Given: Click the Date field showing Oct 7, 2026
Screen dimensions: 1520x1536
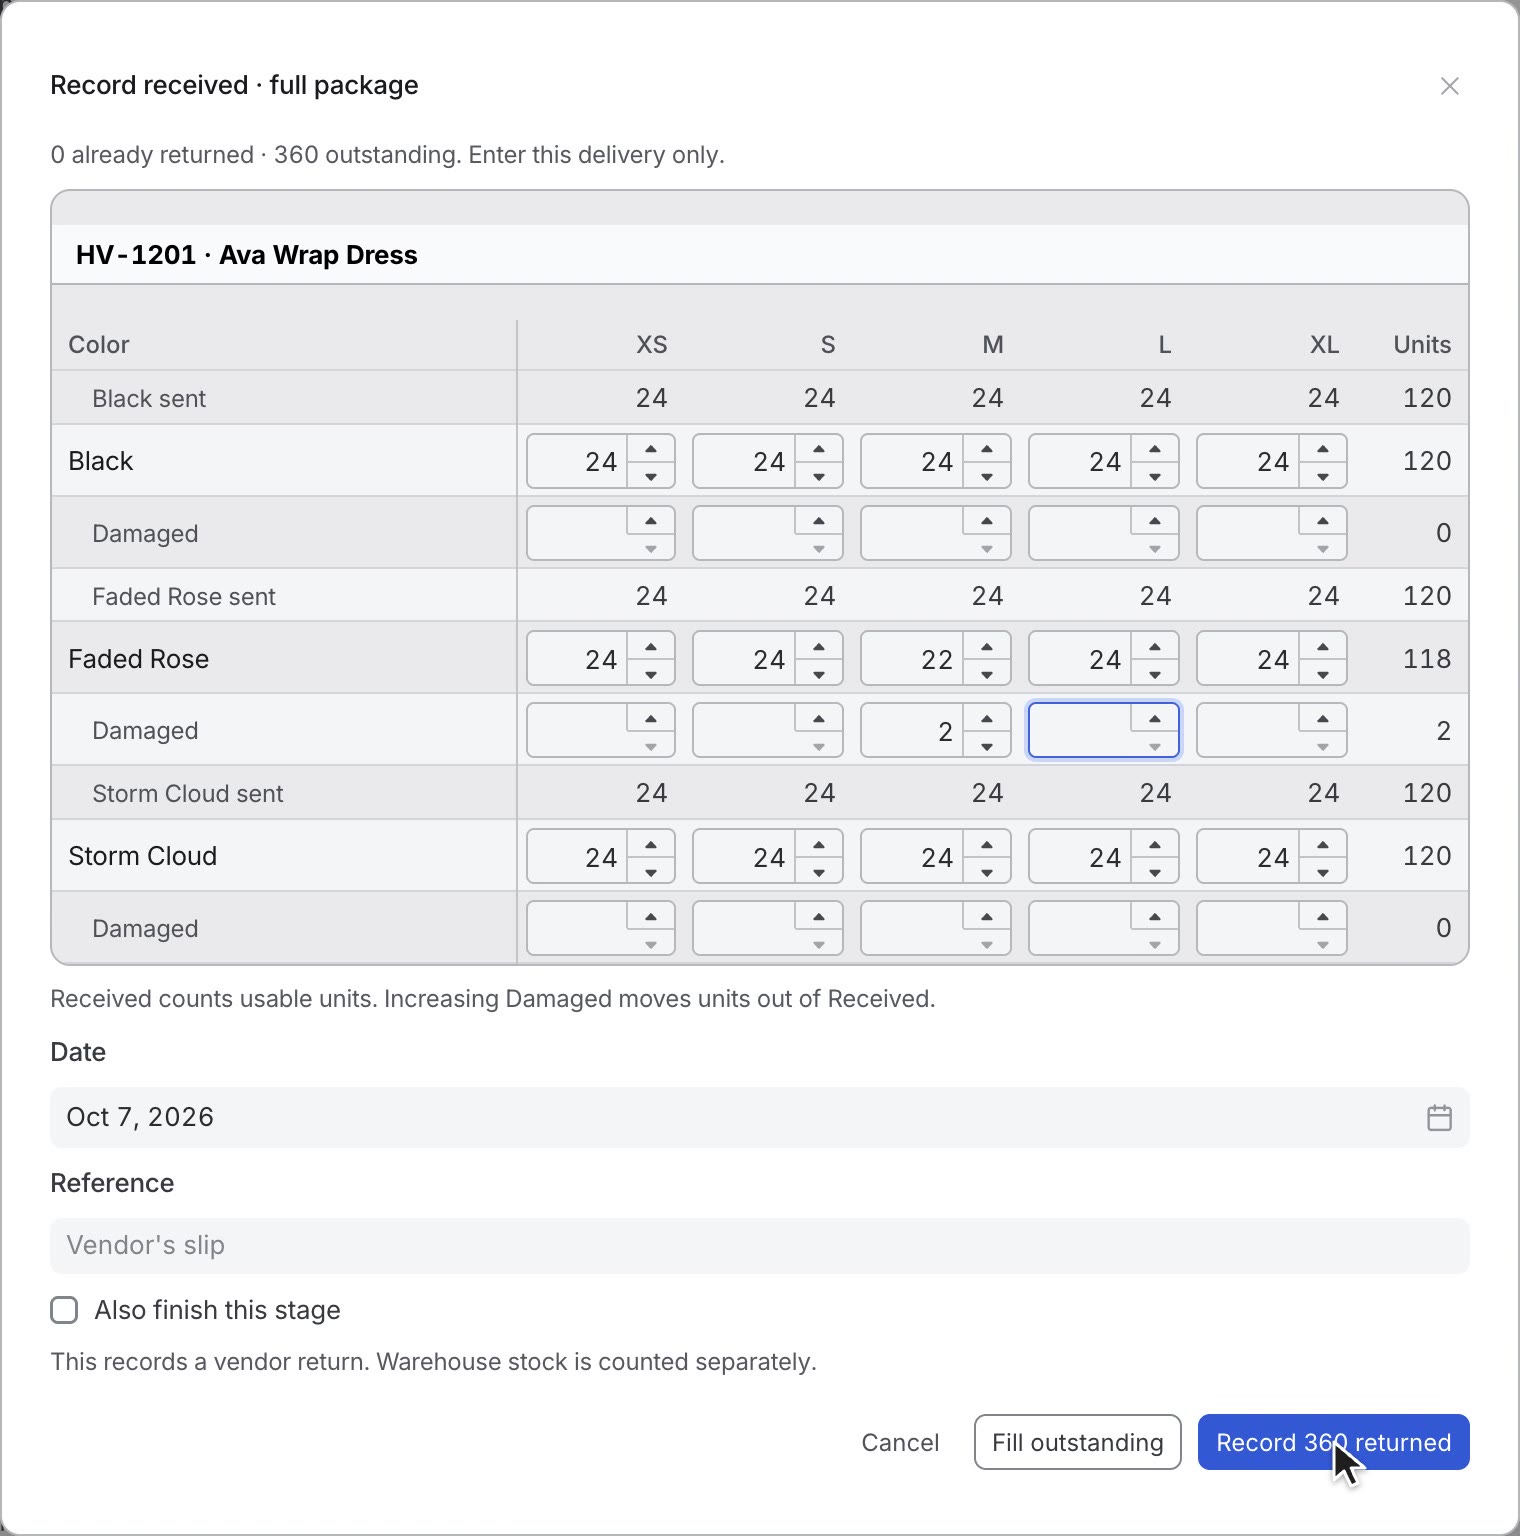Looking at the screenshot, I should coord(760,1117).
